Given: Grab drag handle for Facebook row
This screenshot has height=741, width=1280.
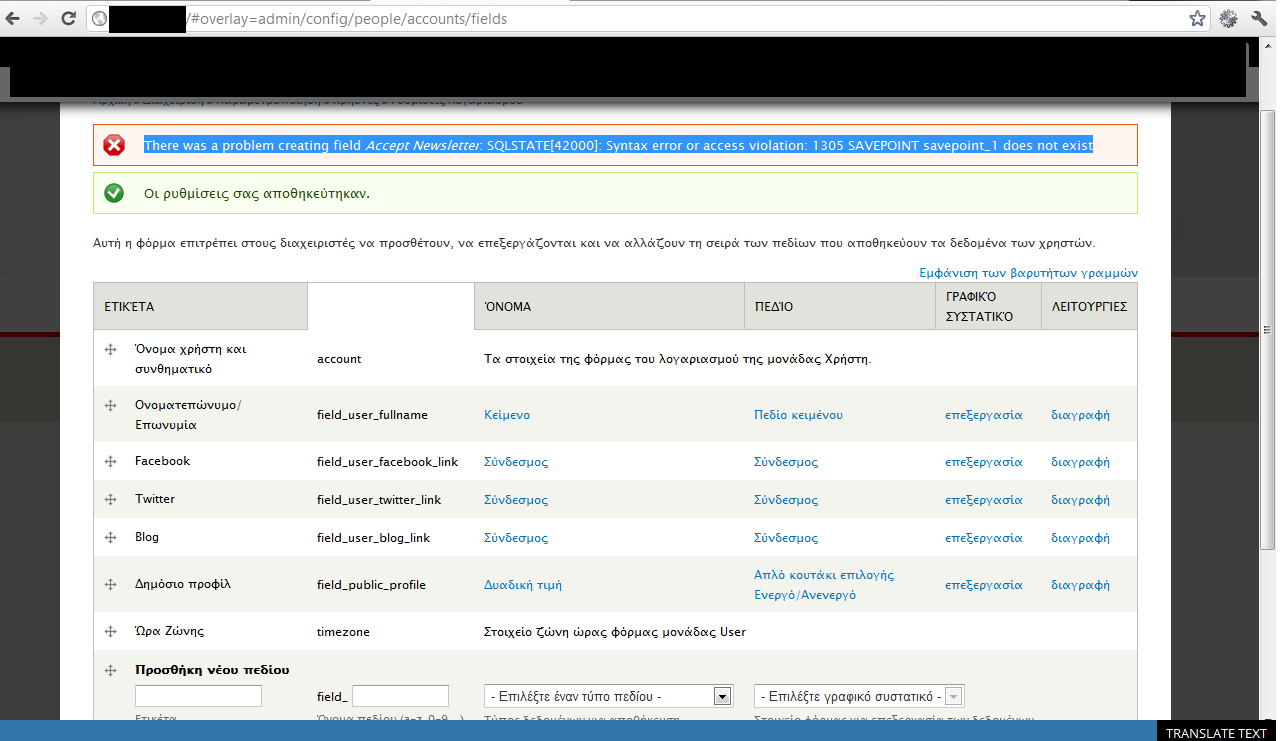Looking at the screenshot, I should point(110,461).
